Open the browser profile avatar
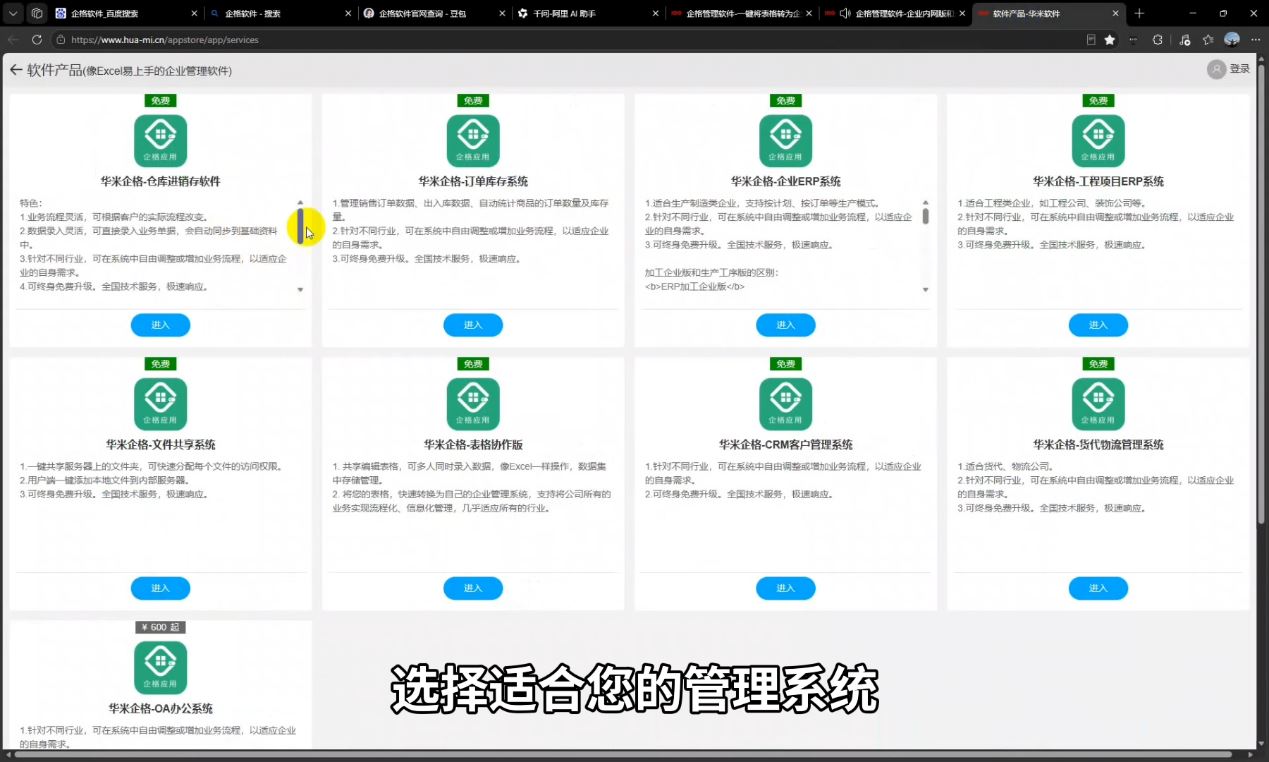This screenshot has height=762, width=1269. click(x=1232, y=40)
